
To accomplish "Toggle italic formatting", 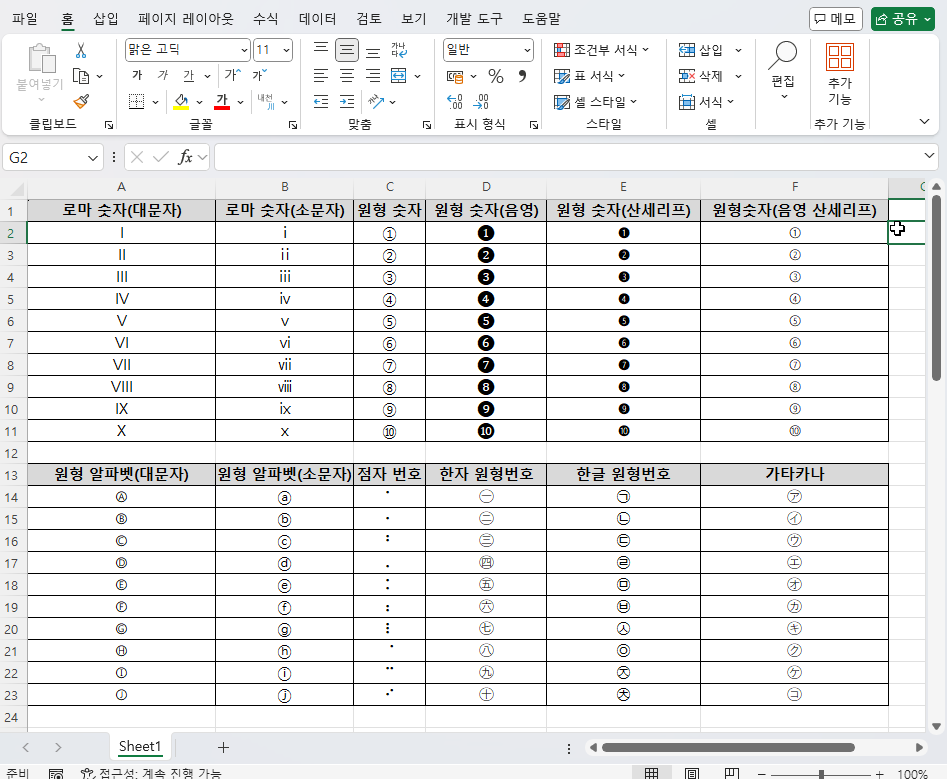I will pyautogui.click(x=161, y=74).
